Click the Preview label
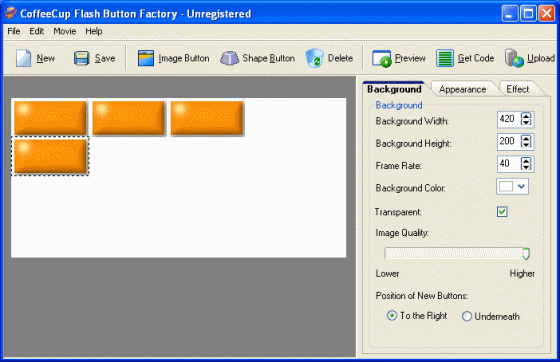 pyautogui.click(x=410, y=58)
